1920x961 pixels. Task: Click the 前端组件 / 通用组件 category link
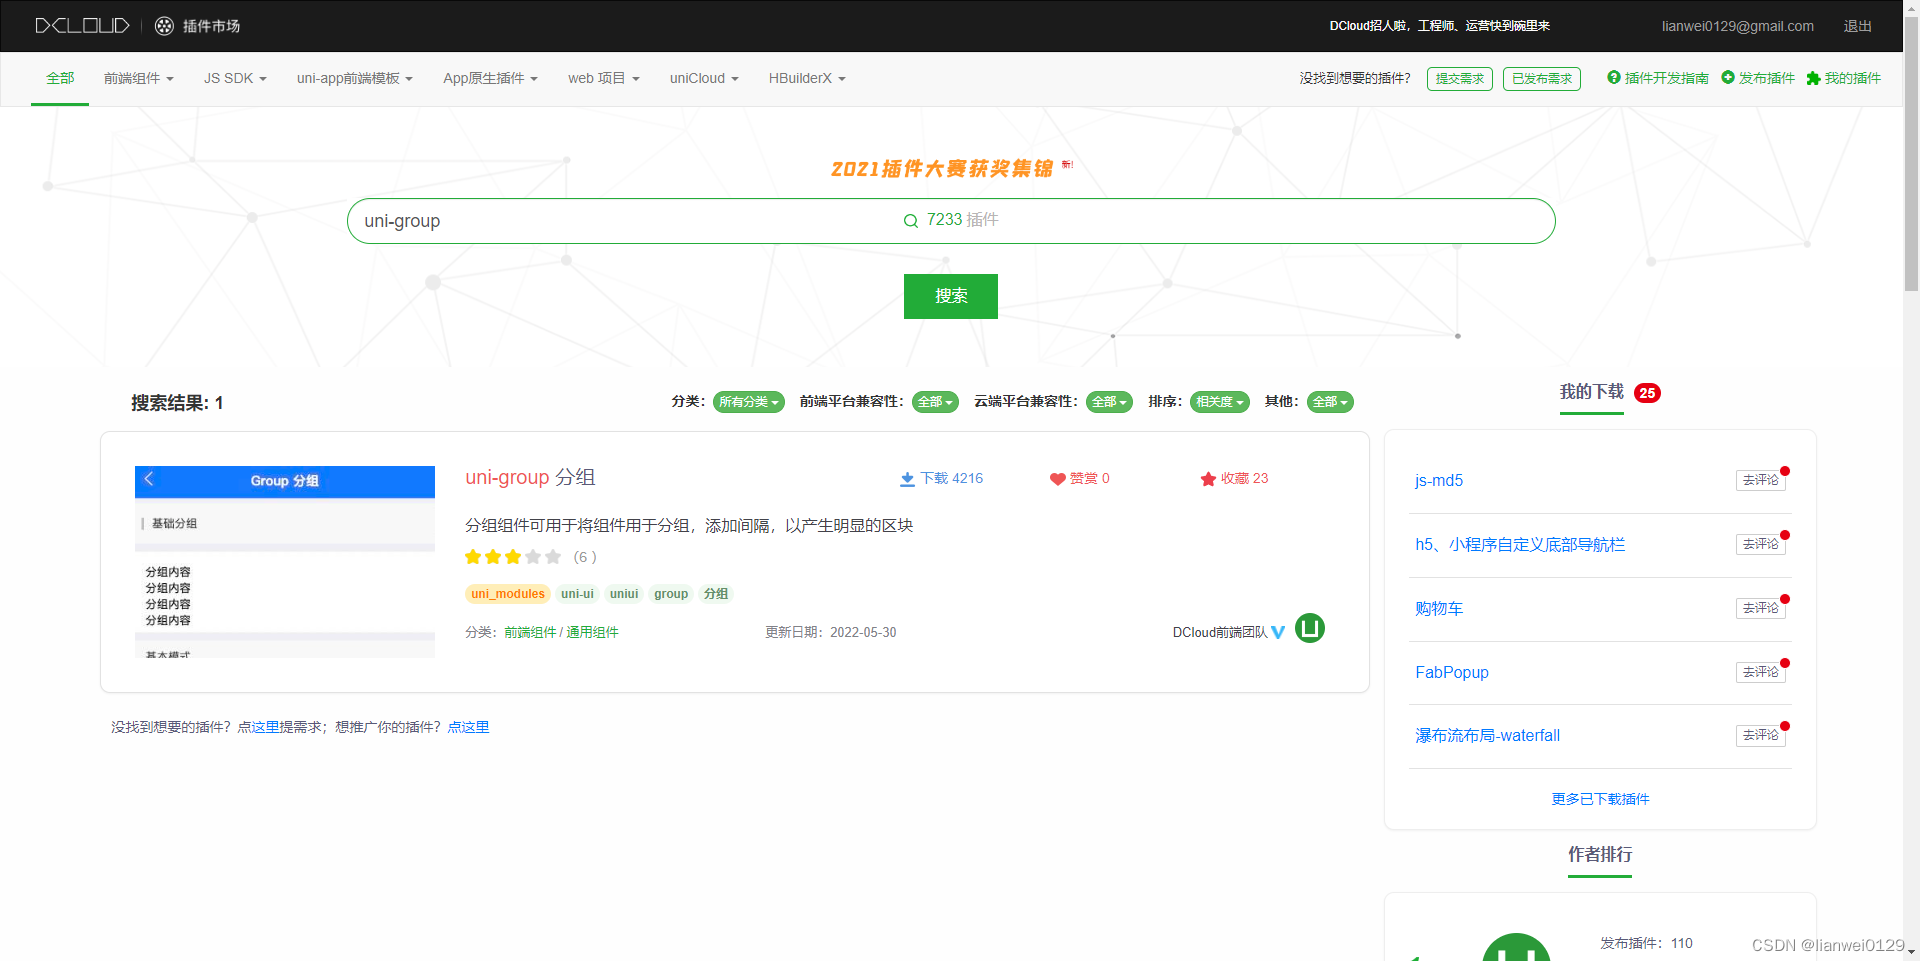point(561,632)
